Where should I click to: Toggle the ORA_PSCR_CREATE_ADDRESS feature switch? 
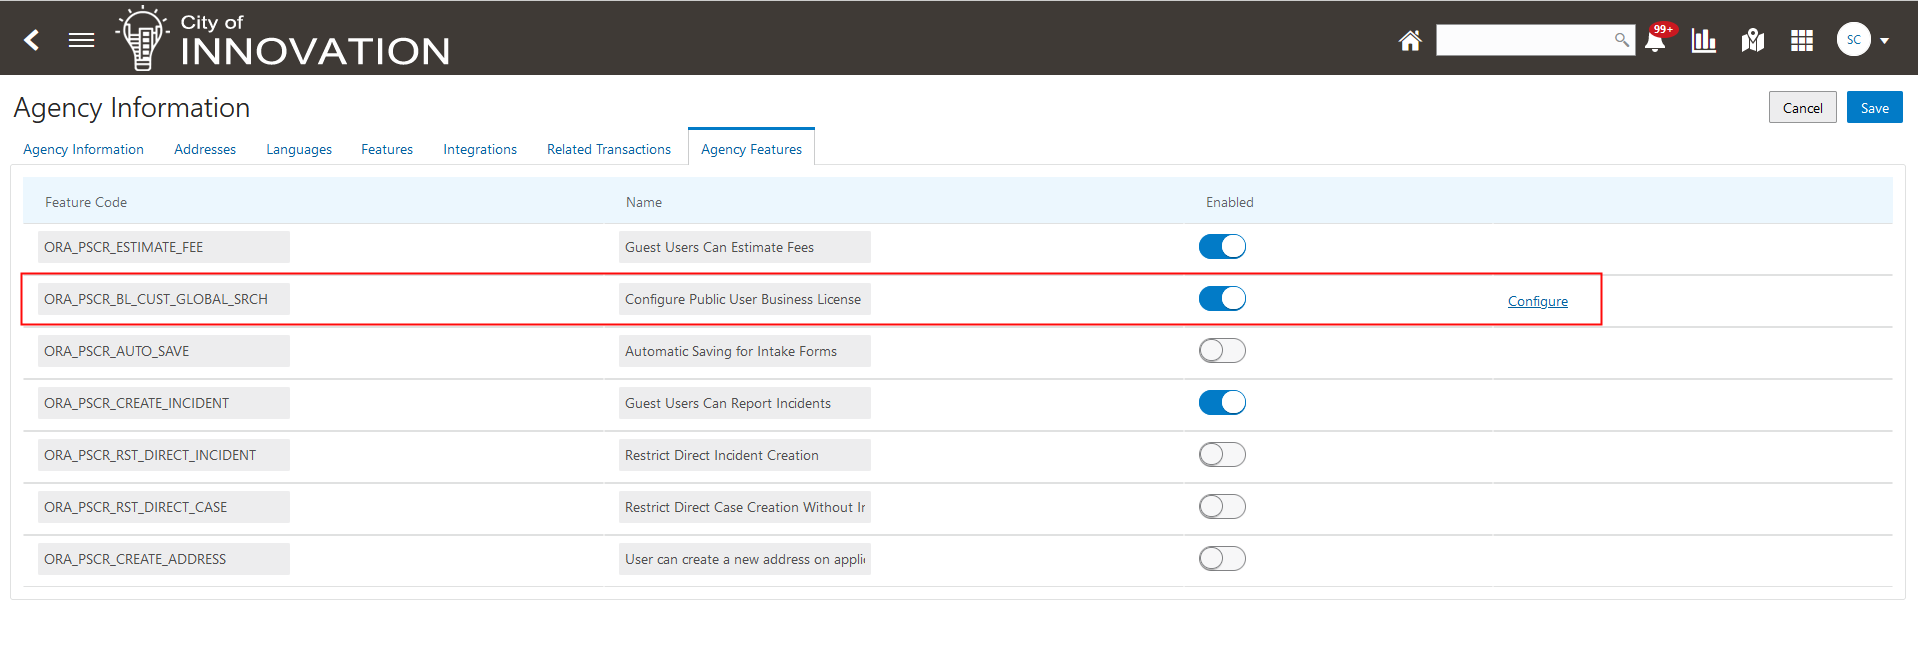point(1222,559)
